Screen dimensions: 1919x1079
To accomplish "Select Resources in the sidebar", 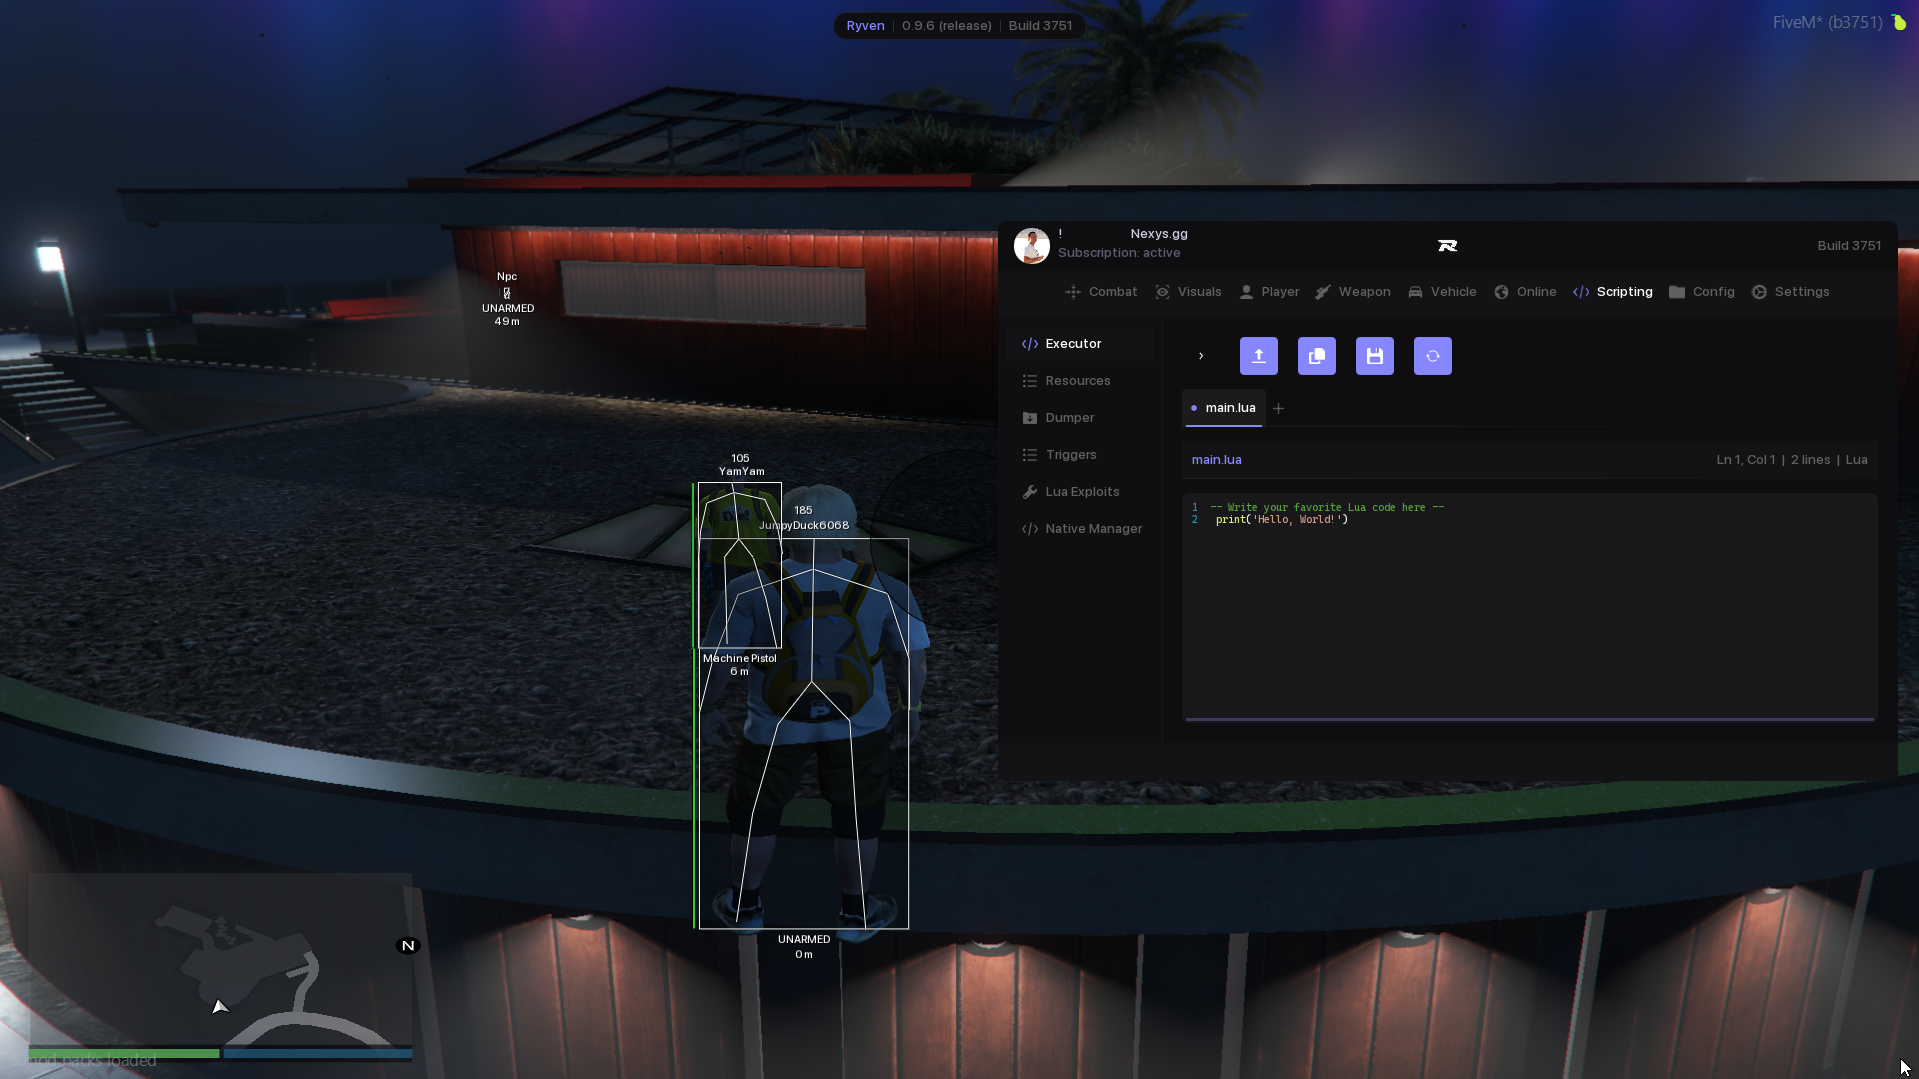I will point(1081,381).
